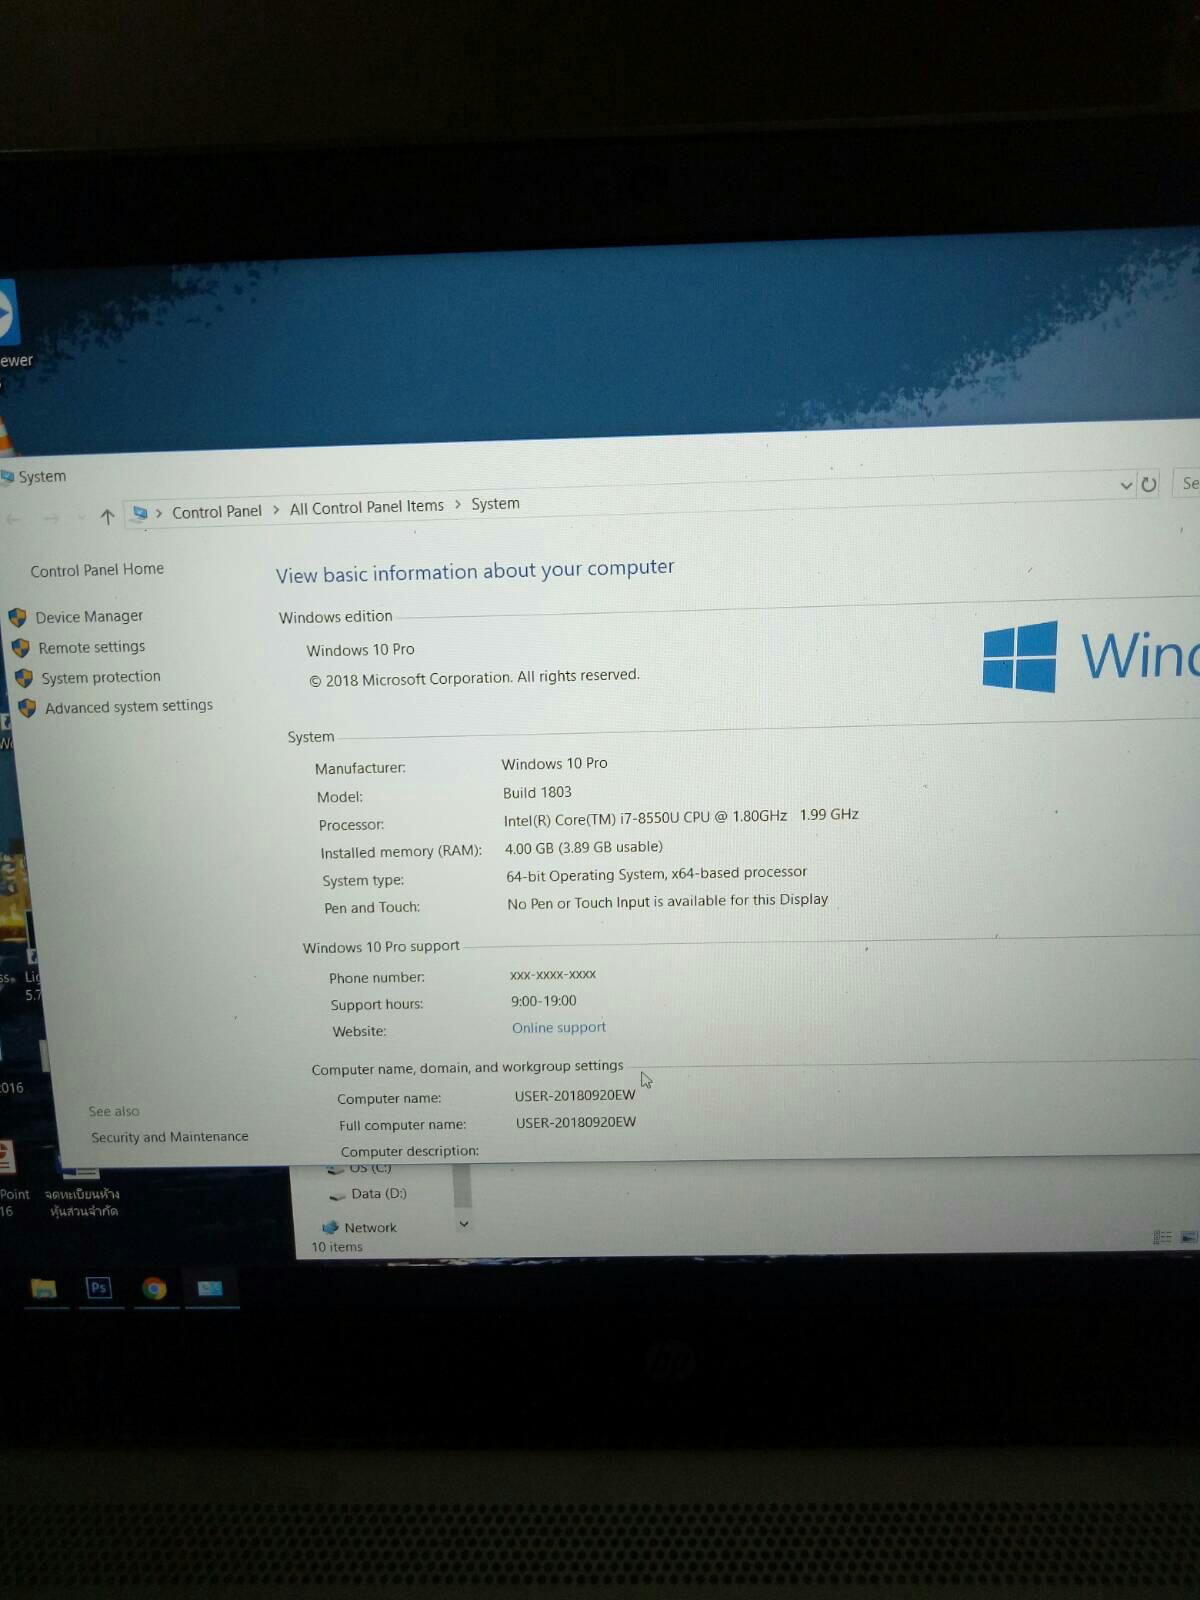This screenshot has width=1200, height=1600.
Task: Select Control Panel breadcrumb
Action: (x=216, y=511)
